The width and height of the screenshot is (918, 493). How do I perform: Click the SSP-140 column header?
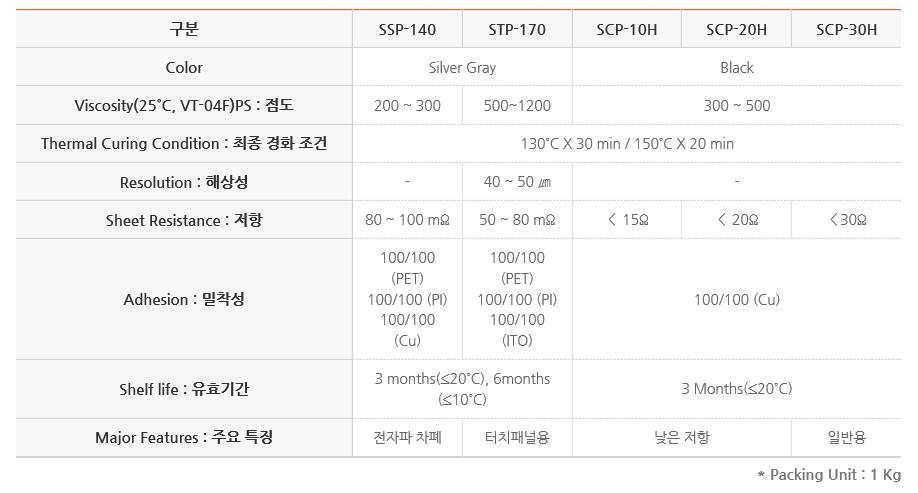pos(407,29)
